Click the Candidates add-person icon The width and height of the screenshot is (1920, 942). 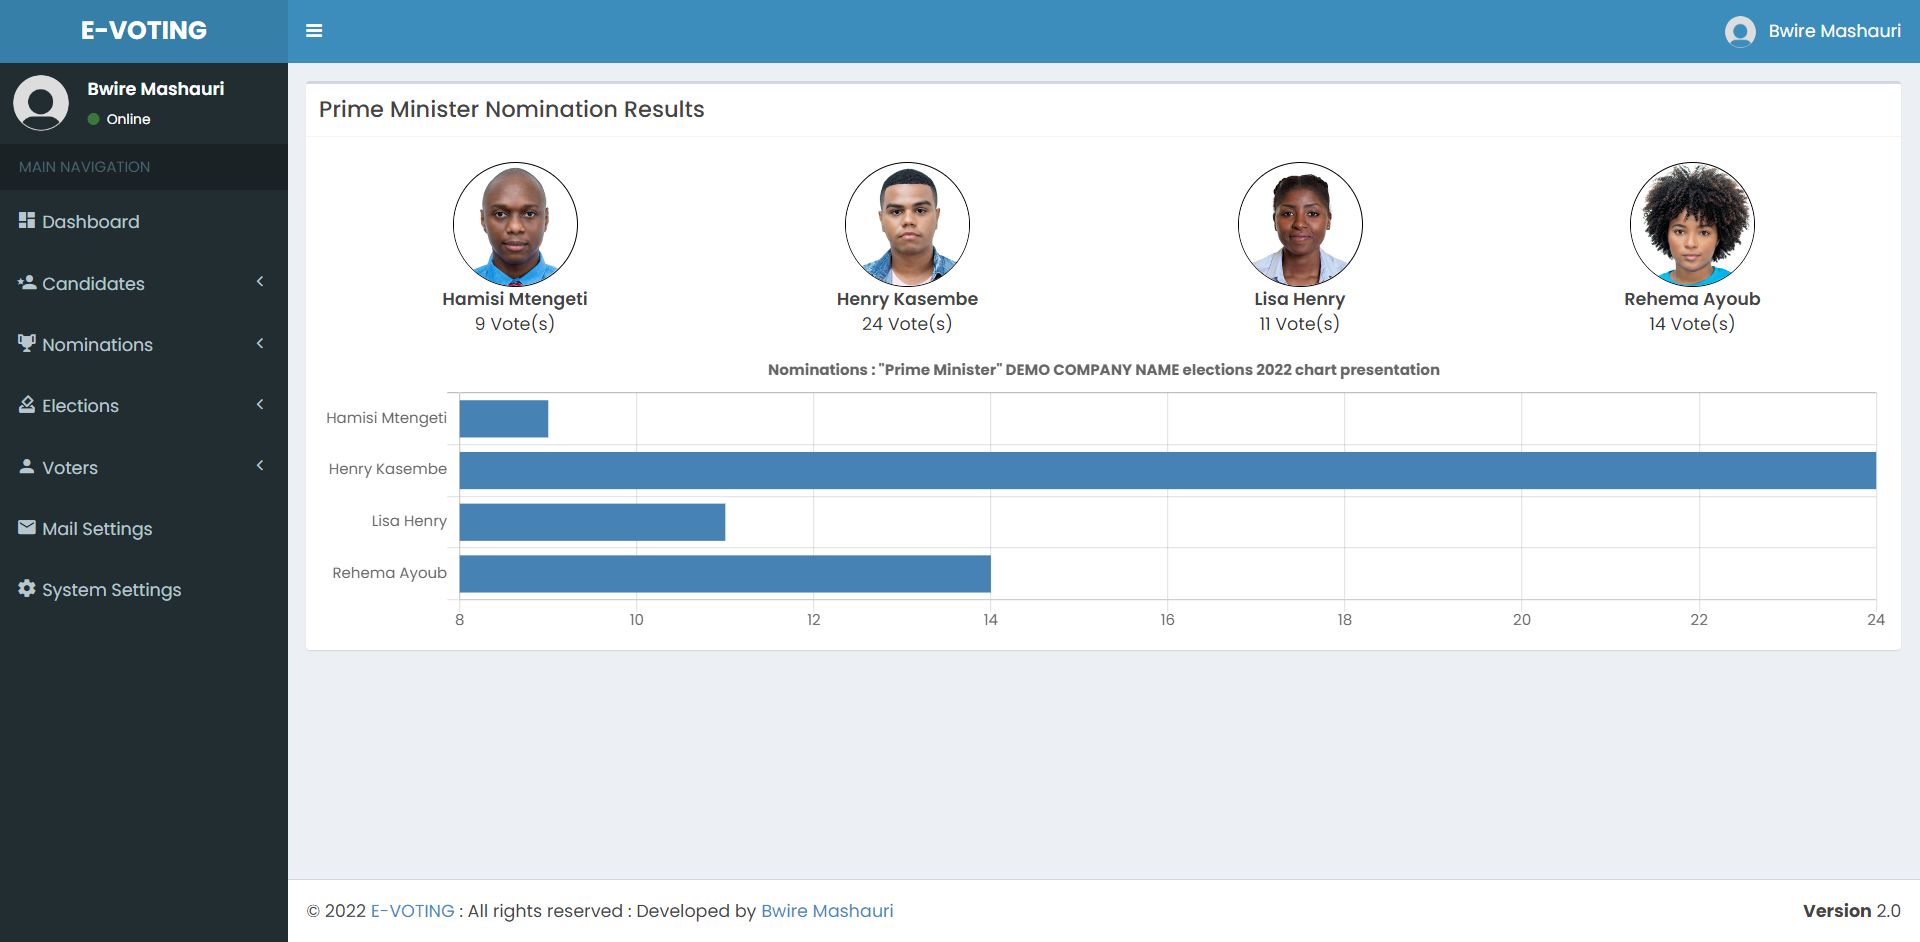pos(27,282)
